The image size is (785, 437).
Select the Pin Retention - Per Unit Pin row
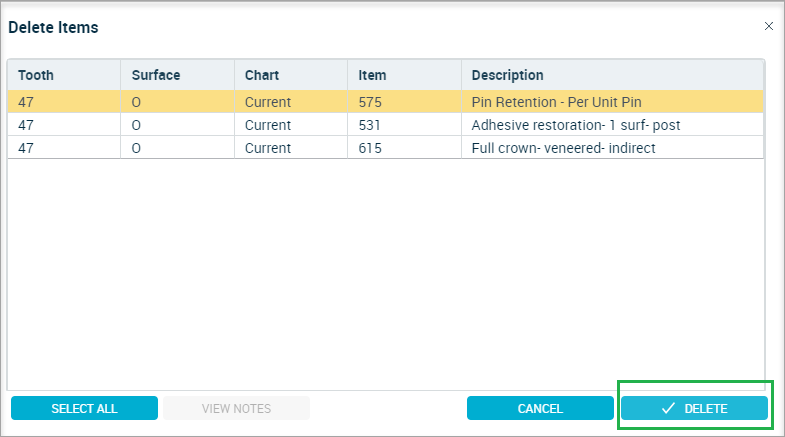(x=385, y=102)
